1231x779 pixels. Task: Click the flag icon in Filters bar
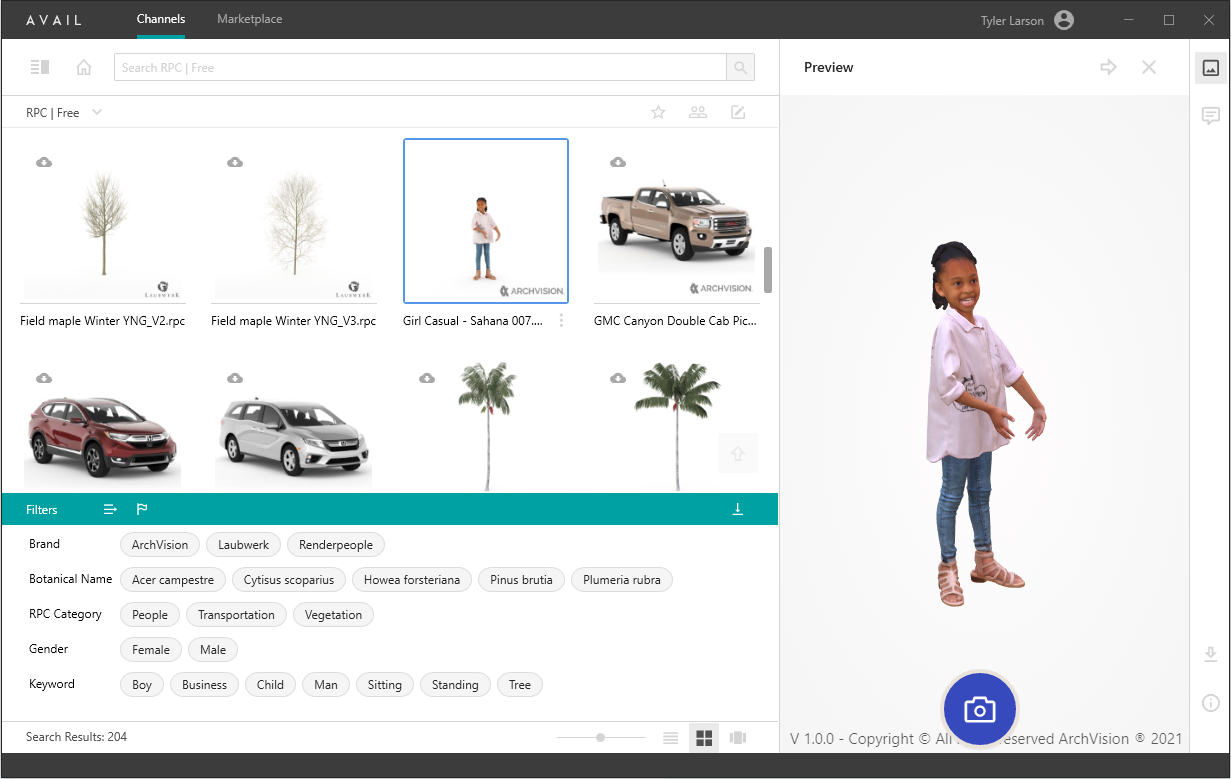pos(142,509)
